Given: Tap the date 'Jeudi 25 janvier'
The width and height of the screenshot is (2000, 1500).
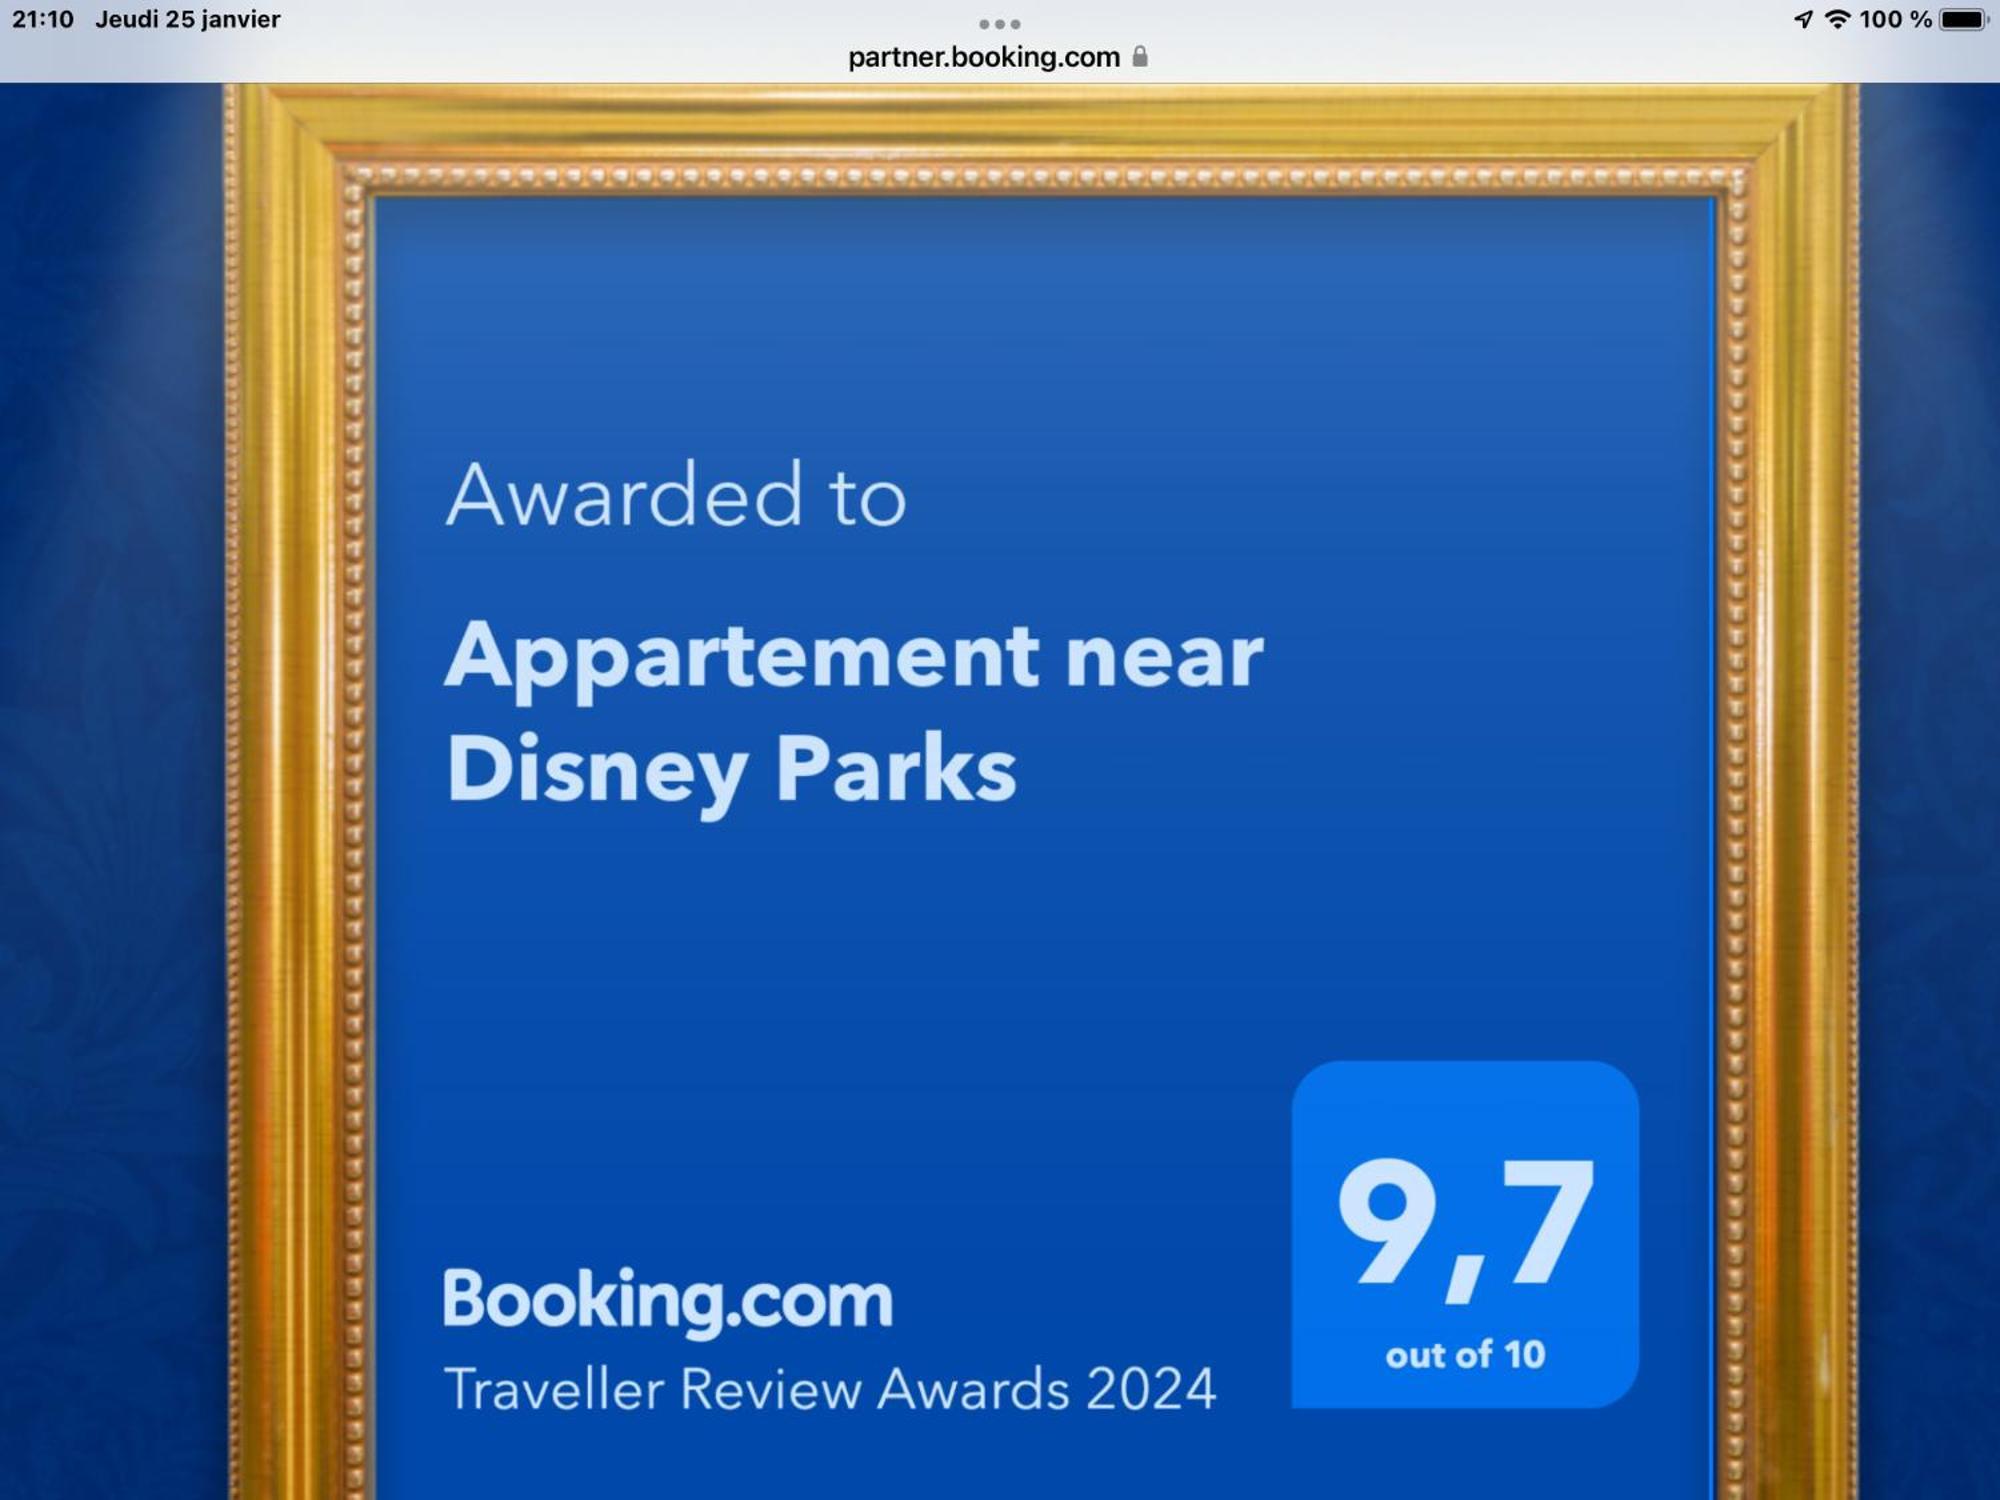Looking at the screenshot, I should [188, 19].
